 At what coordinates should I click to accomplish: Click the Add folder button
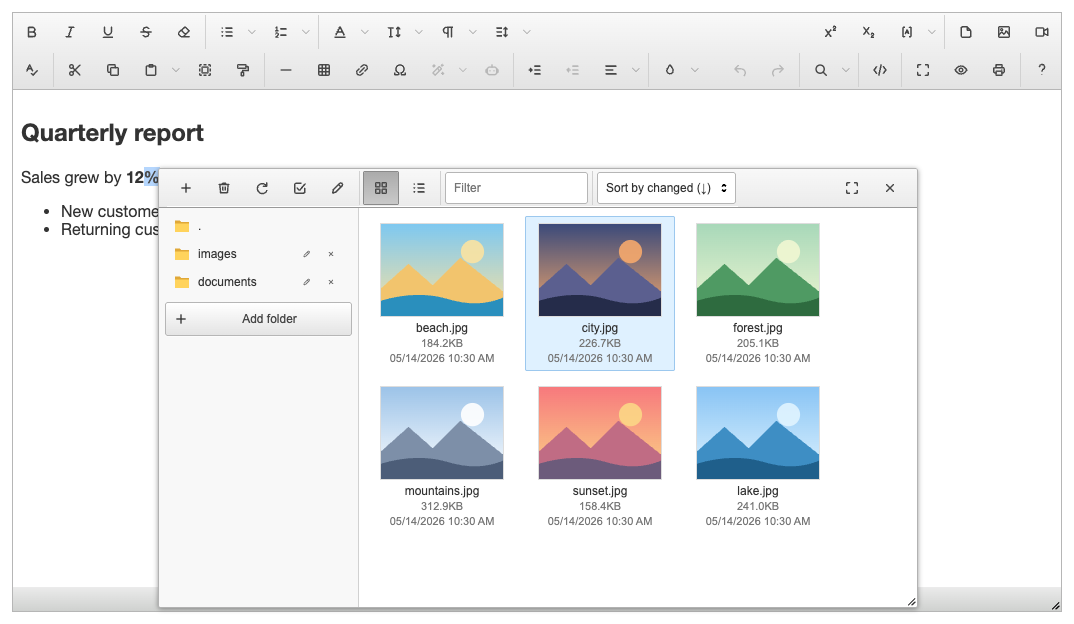[258, 319]
